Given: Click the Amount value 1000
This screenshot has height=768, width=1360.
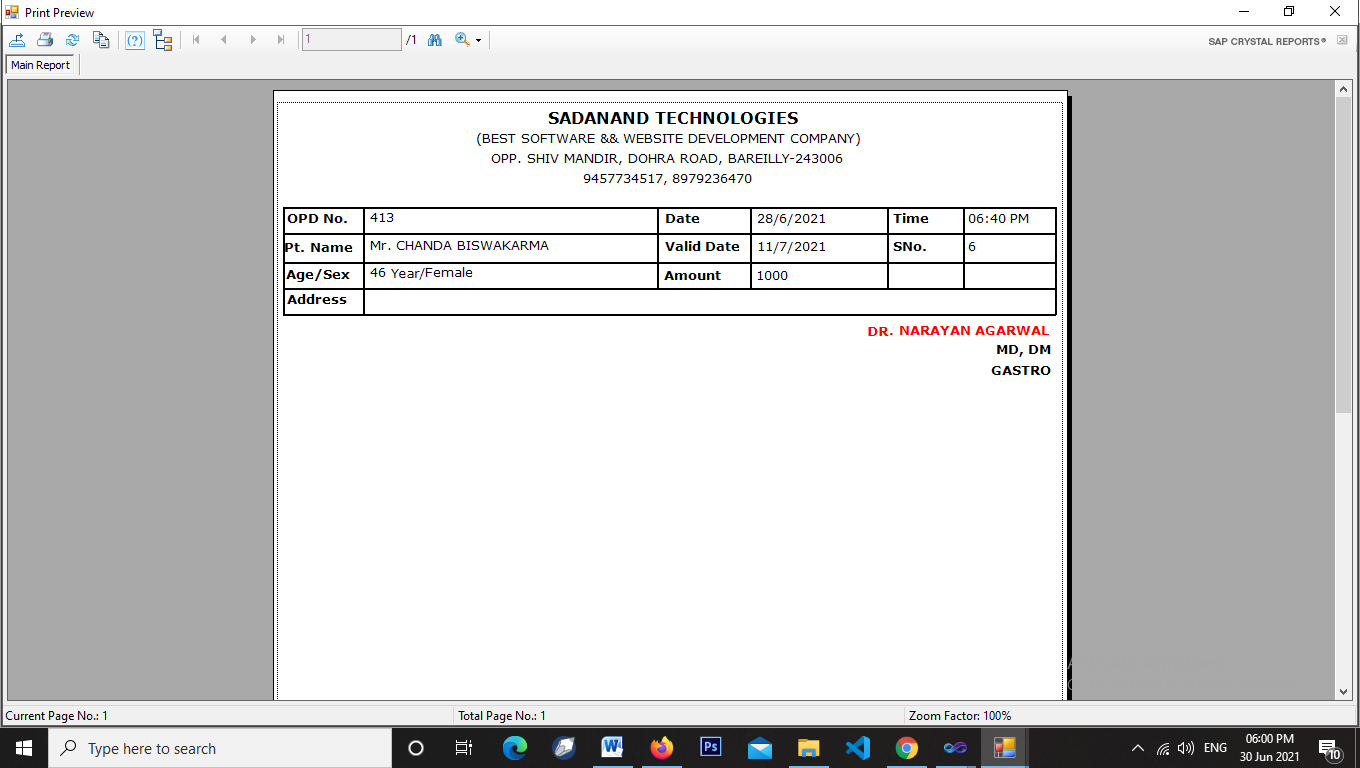Looking at the screenshot, I should pos(772,276).
